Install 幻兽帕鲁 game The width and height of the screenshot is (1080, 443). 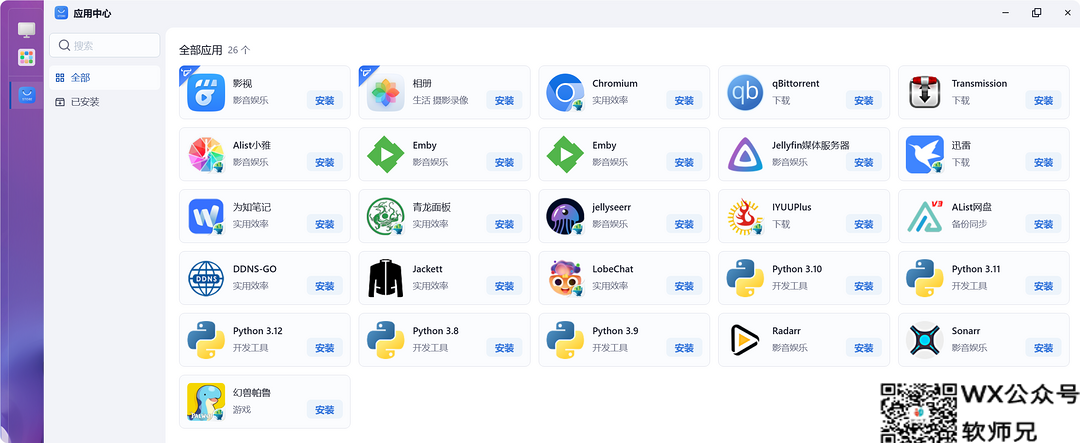click(x=324, y=411)
